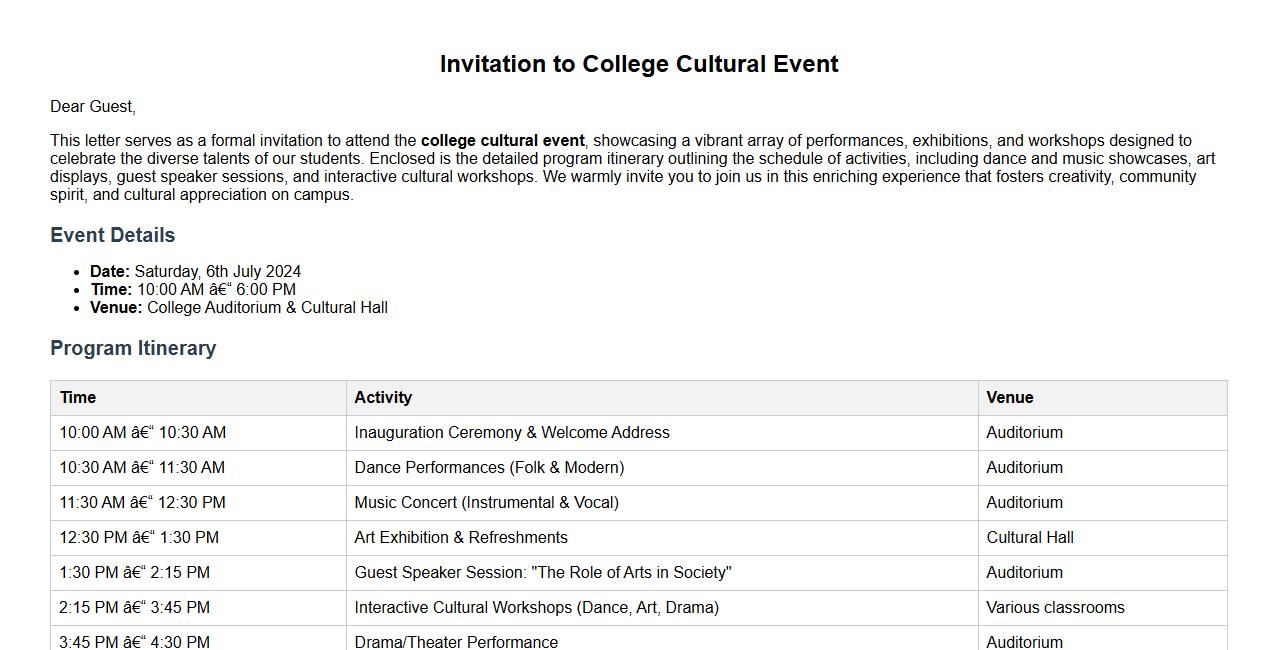Select the 'Dance Performances (Folk & Modern)' cell
Viewport: 1278px width, 650px height.
(489, 468)
